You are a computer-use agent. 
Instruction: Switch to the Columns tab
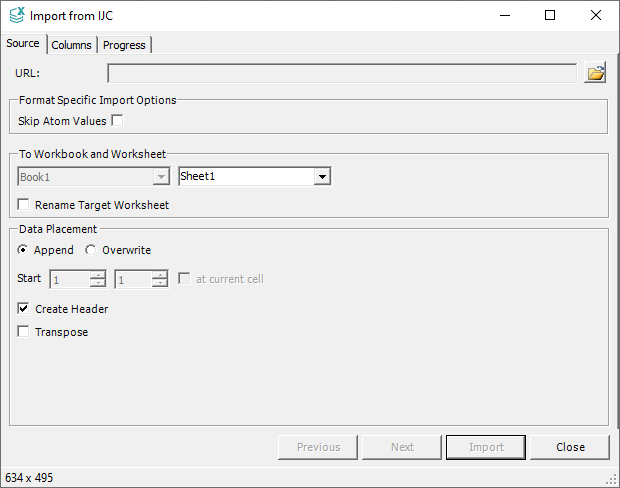coord(71,45)
